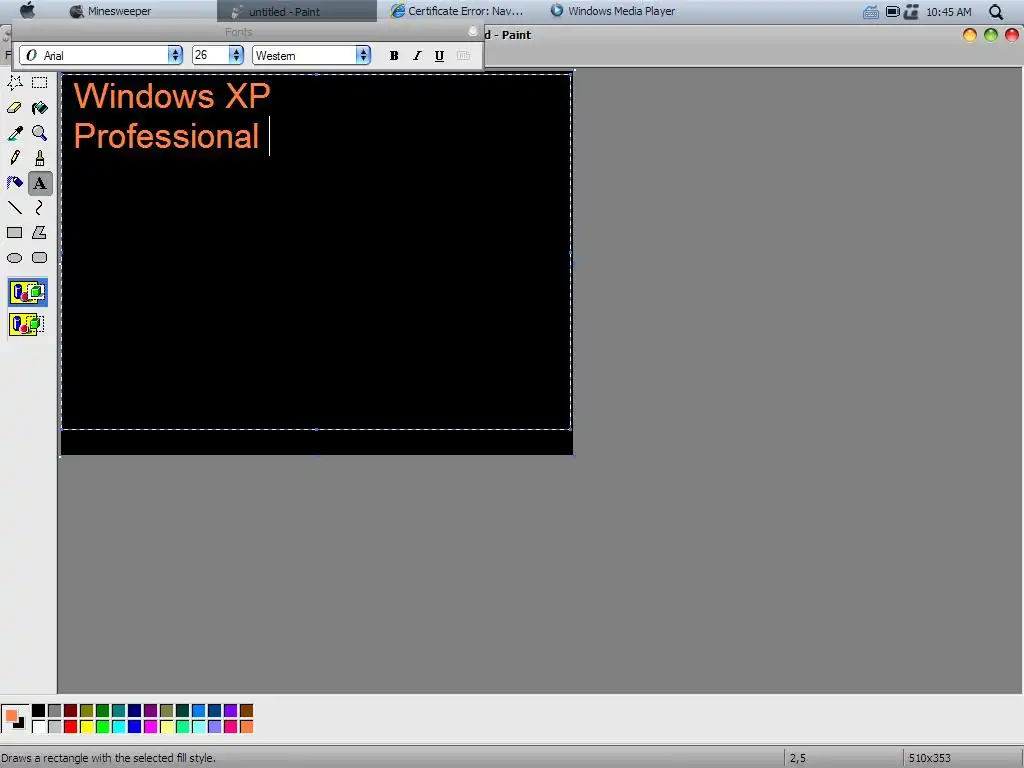This screenshot has width=1024, height=768.
Task: Minimize Paint with the orange window button
Action: point(970,35)
